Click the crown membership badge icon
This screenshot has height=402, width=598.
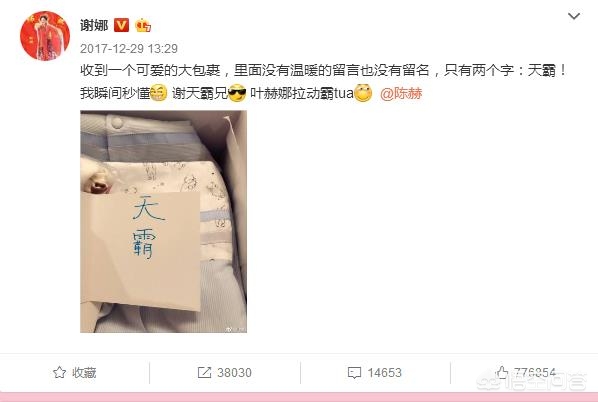tap(143, 25)
